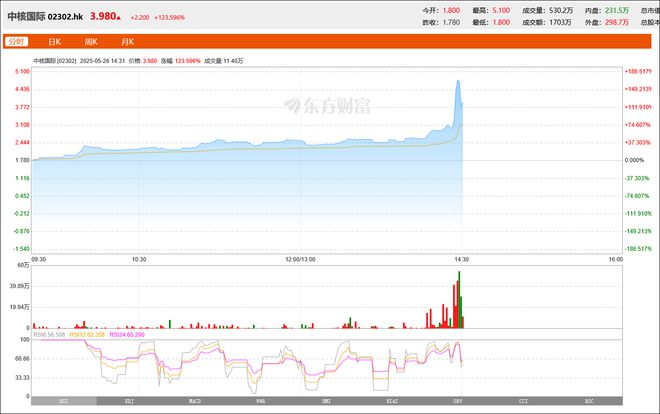
Task: Click the 2025-05-26 14:31 timestamp in chart info
Action: [102, 61]
